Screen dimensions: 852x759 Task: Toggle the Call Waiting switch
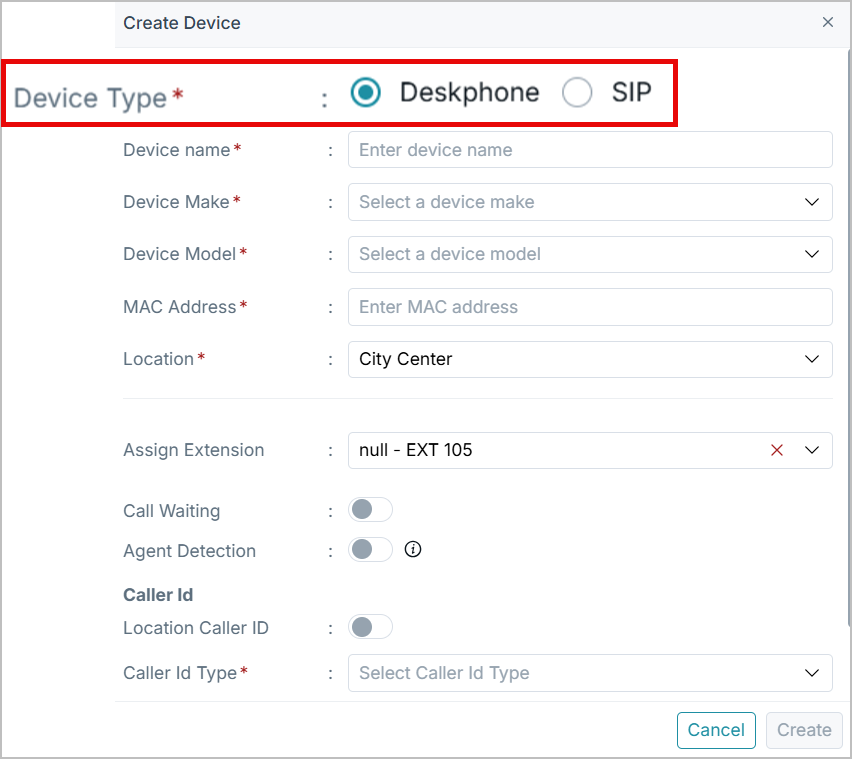point(371,510)
